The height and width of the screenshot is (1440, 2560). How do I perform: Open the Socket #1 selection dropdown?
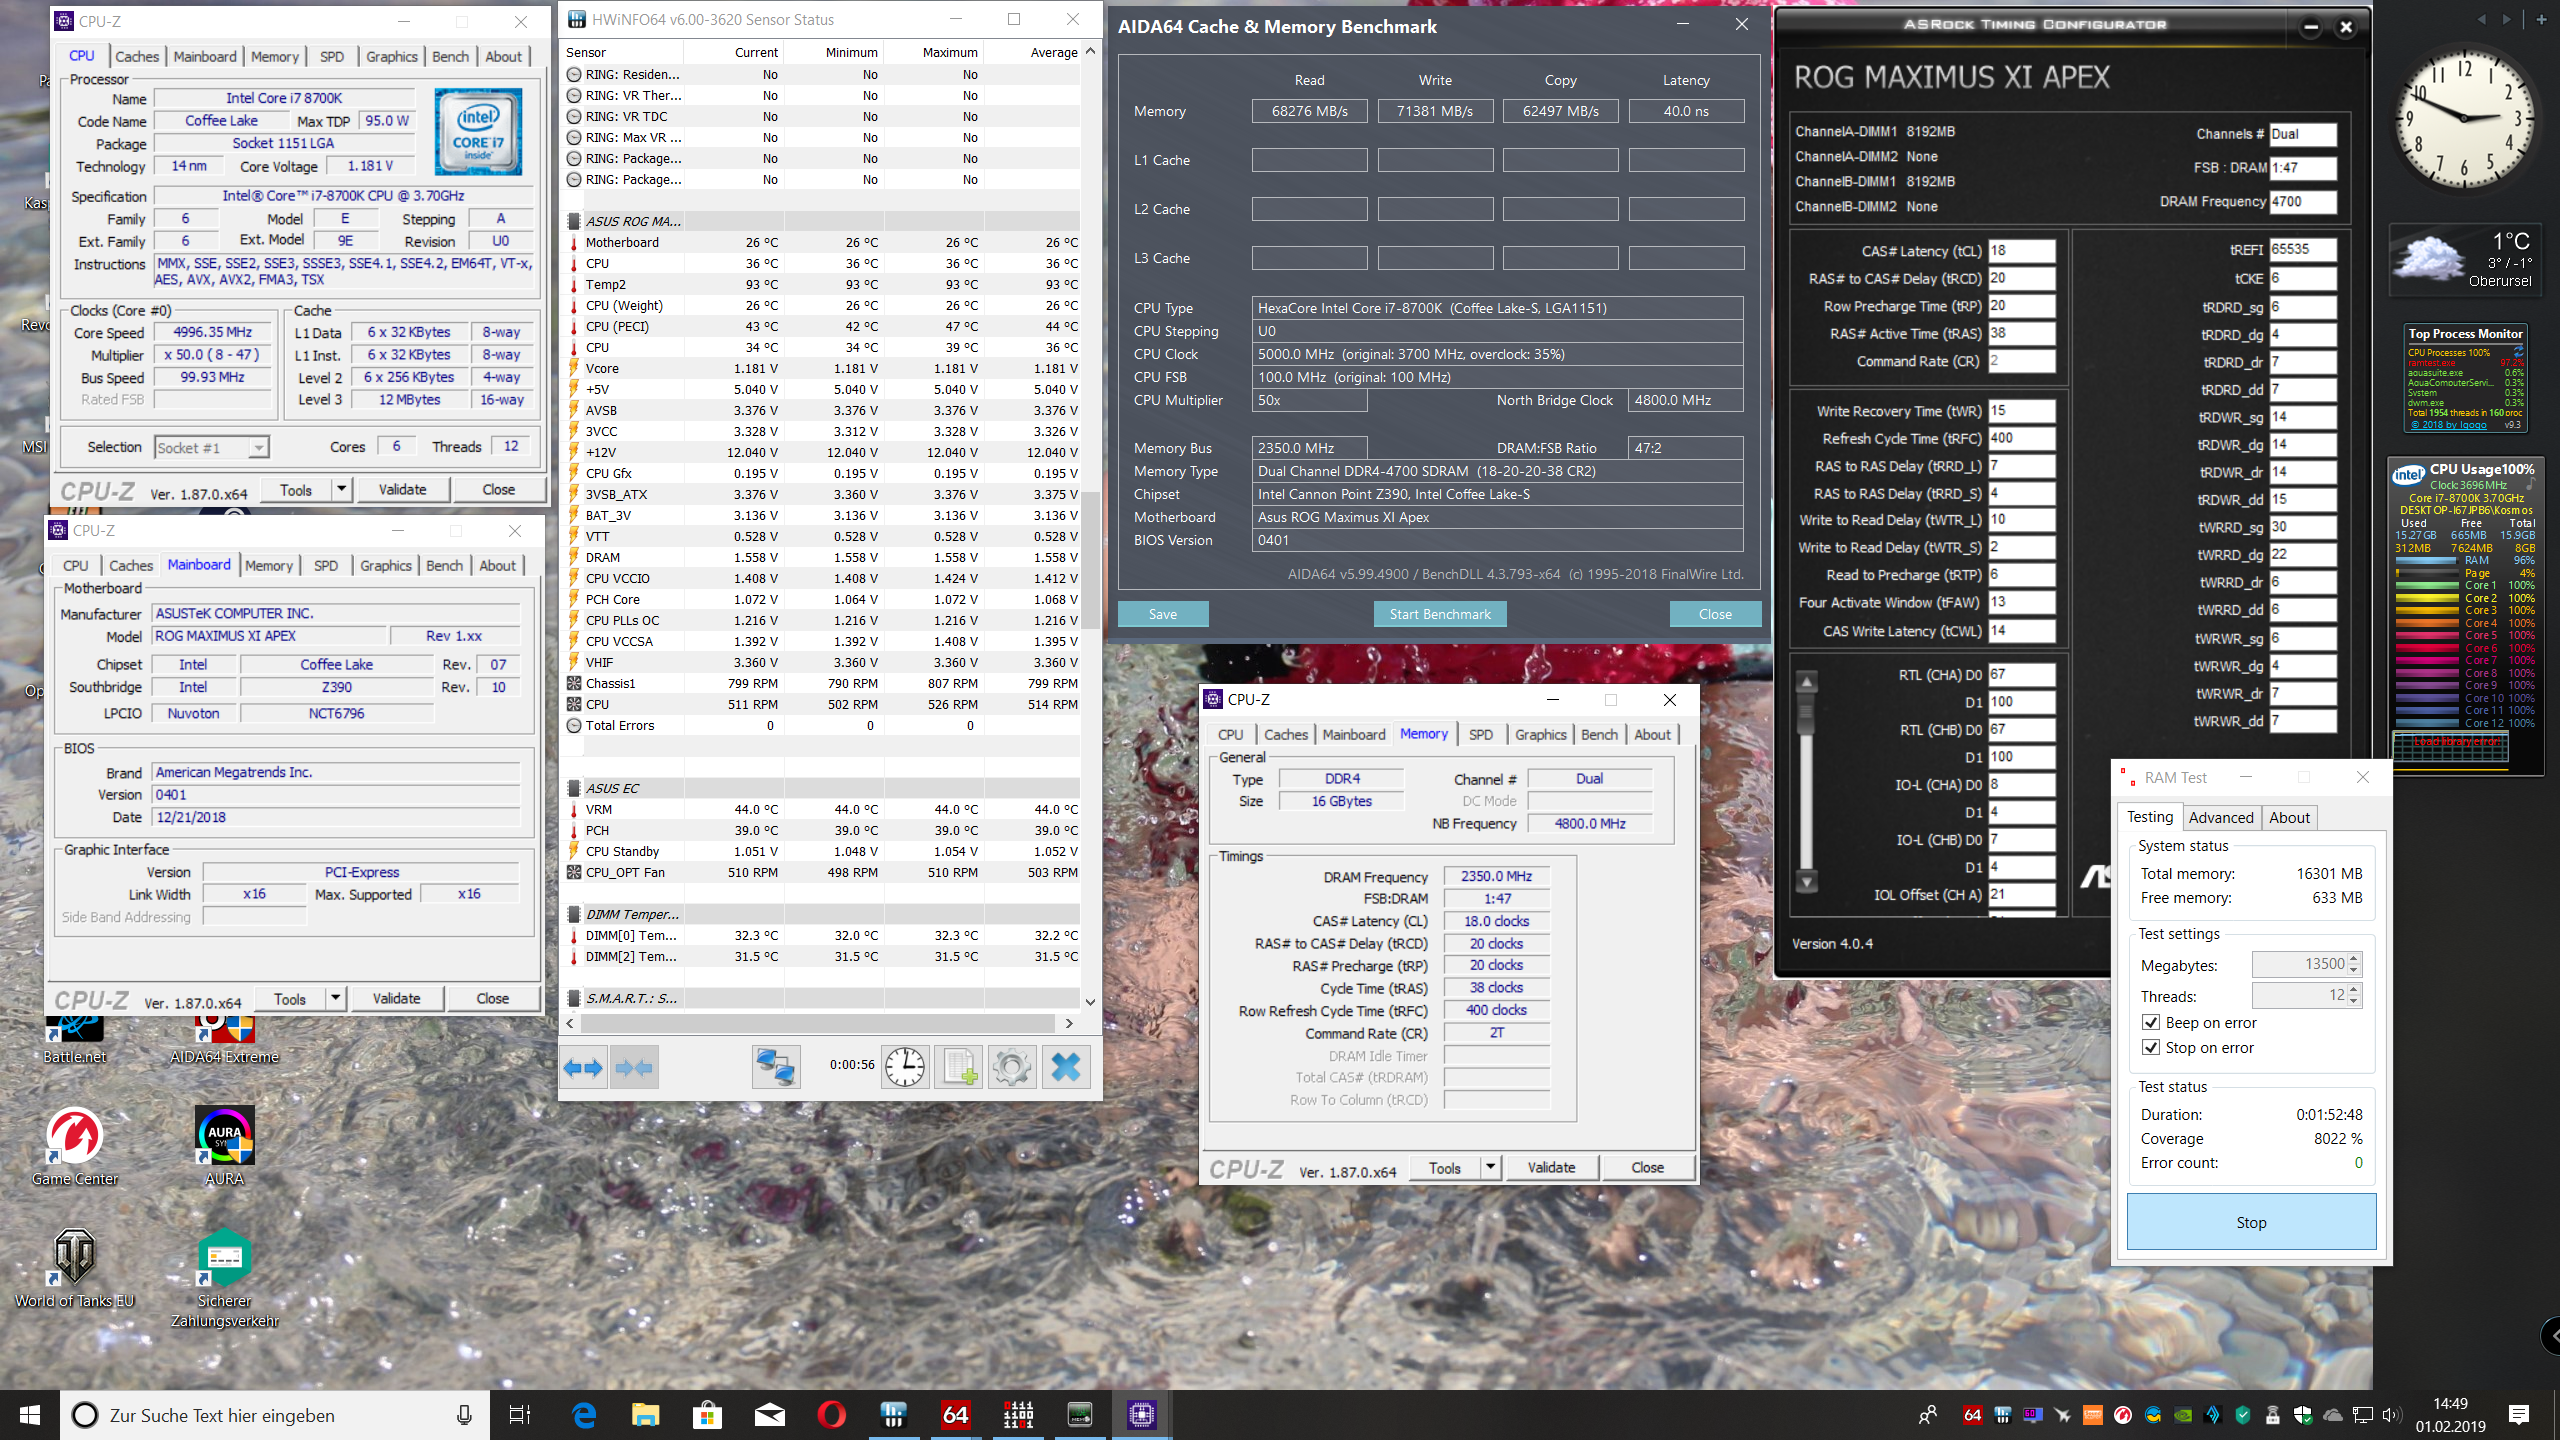click(x=257, y=447)
